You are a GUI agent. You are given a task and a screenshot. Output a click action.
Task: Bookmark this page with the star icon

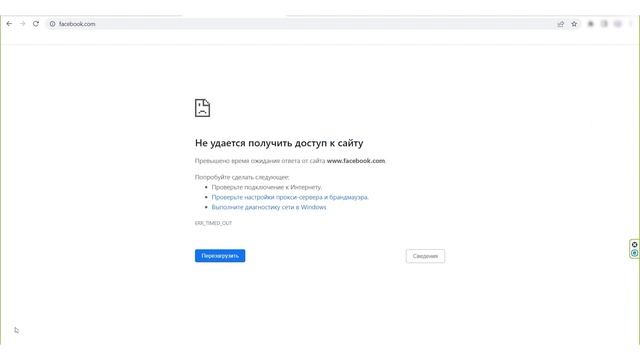click(x=574, y=24)
